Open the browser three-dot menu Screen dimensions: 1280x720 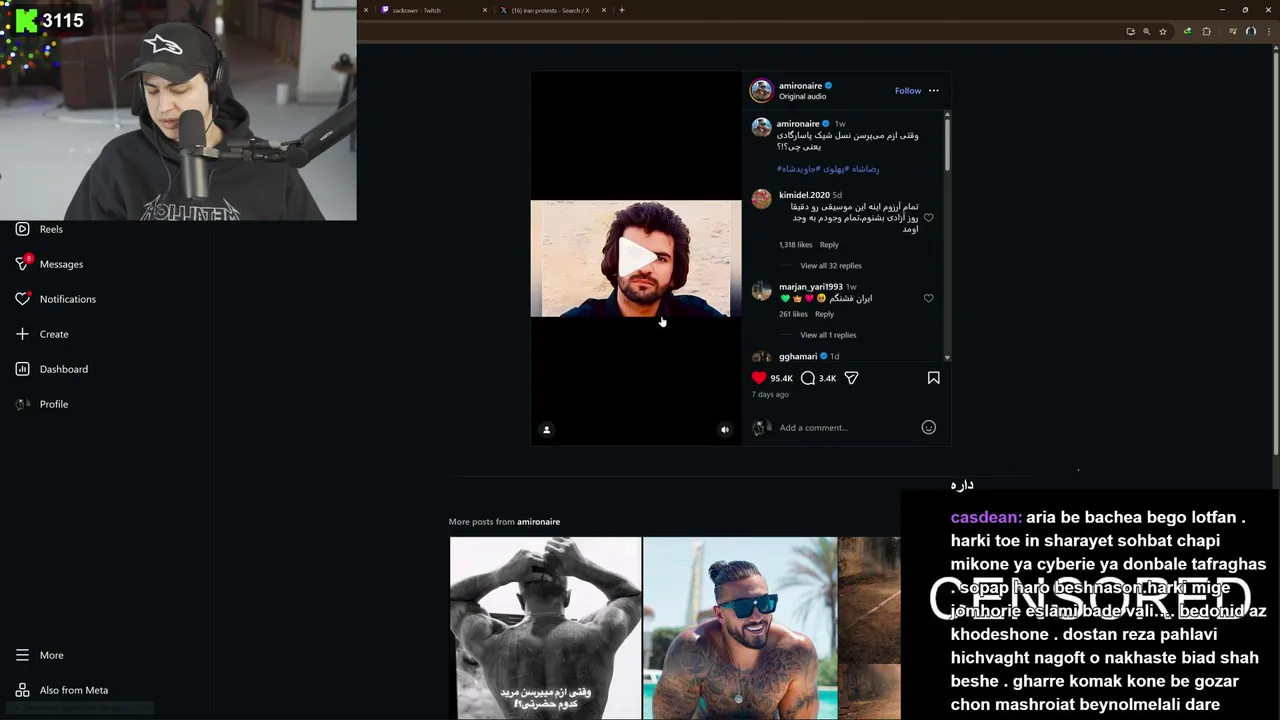pos(1267,31)
